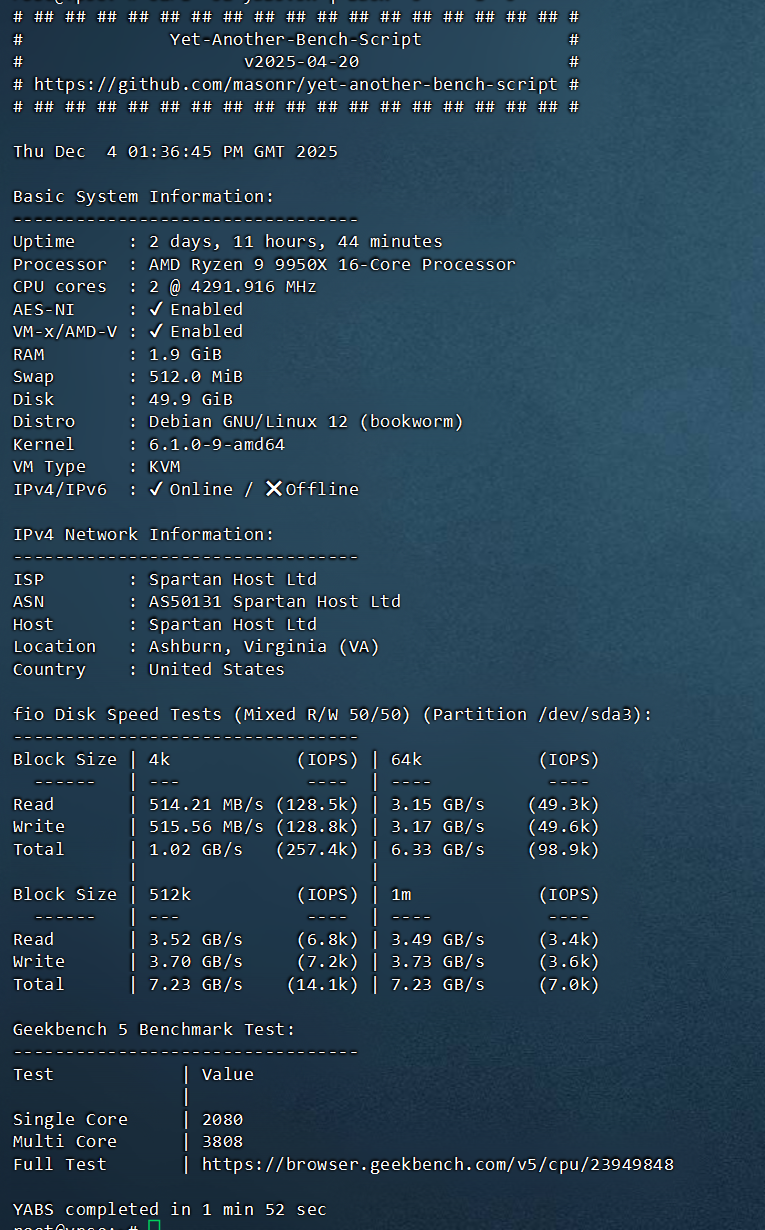Click the AS50131 Spartan Host Ltd ASN value
765x1230 pixels.
[x=274, y=601]
